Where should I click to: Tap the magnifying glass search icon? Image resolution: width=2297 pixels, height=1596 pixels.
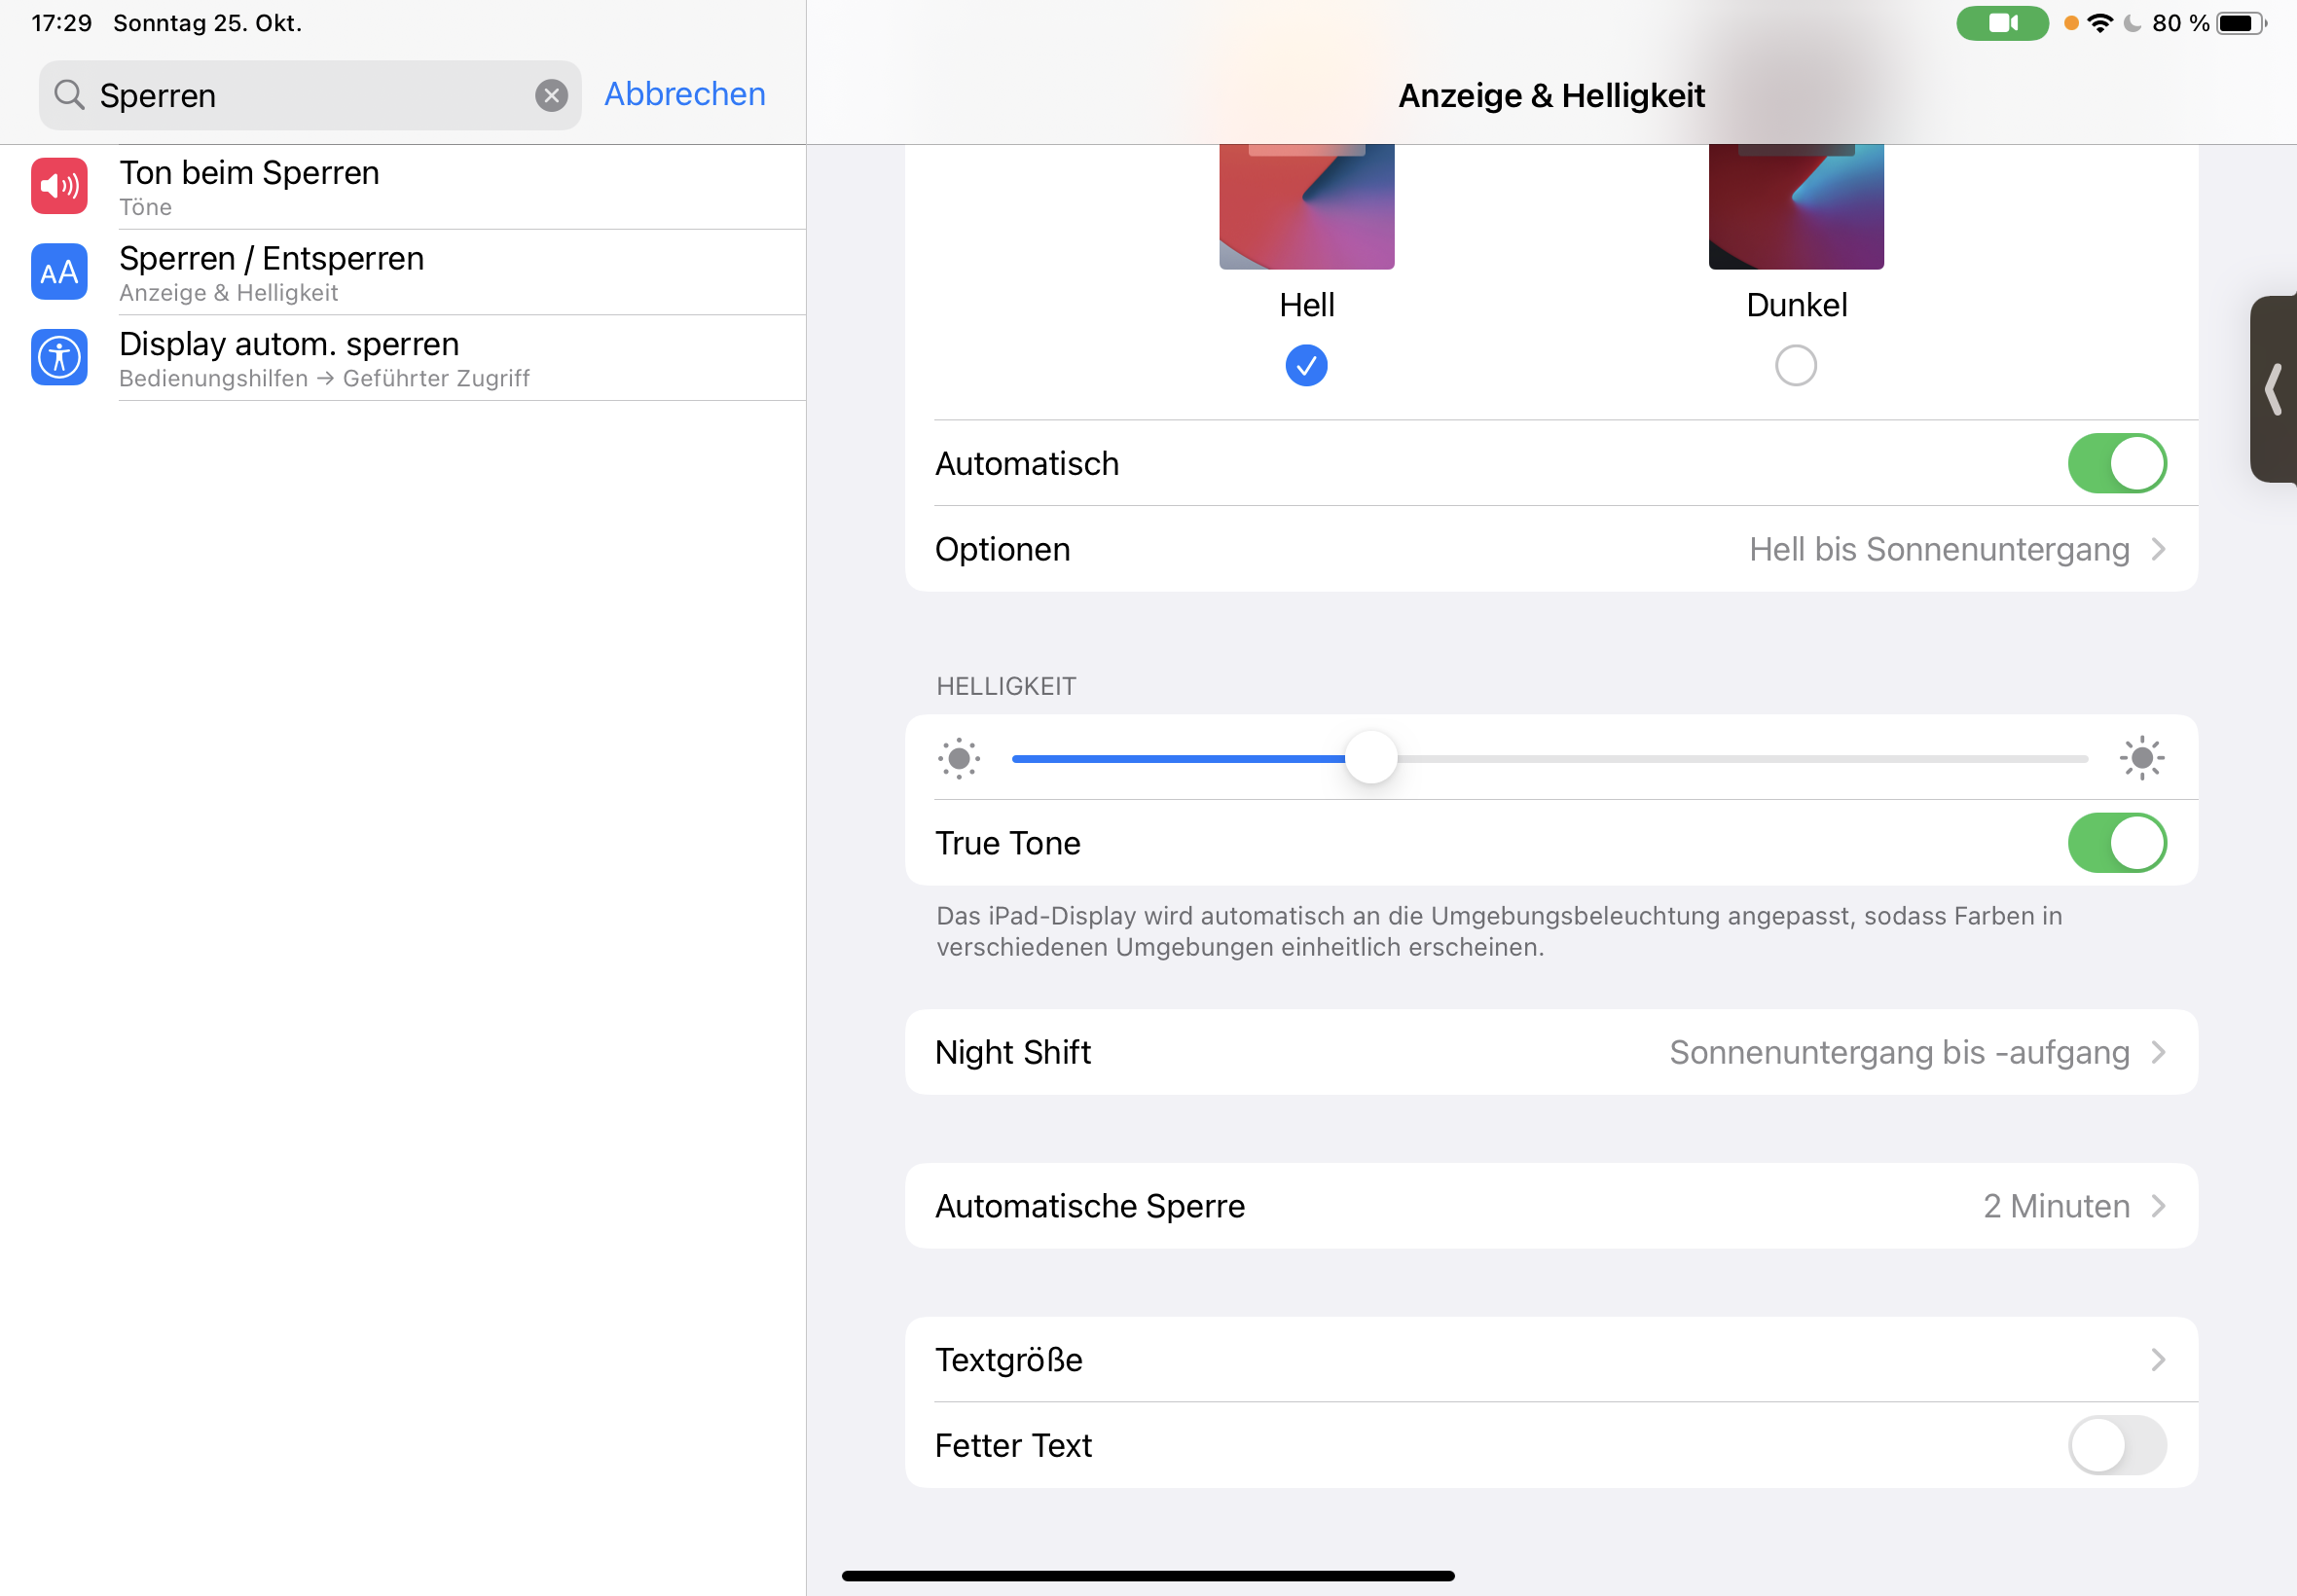point(69,95)
